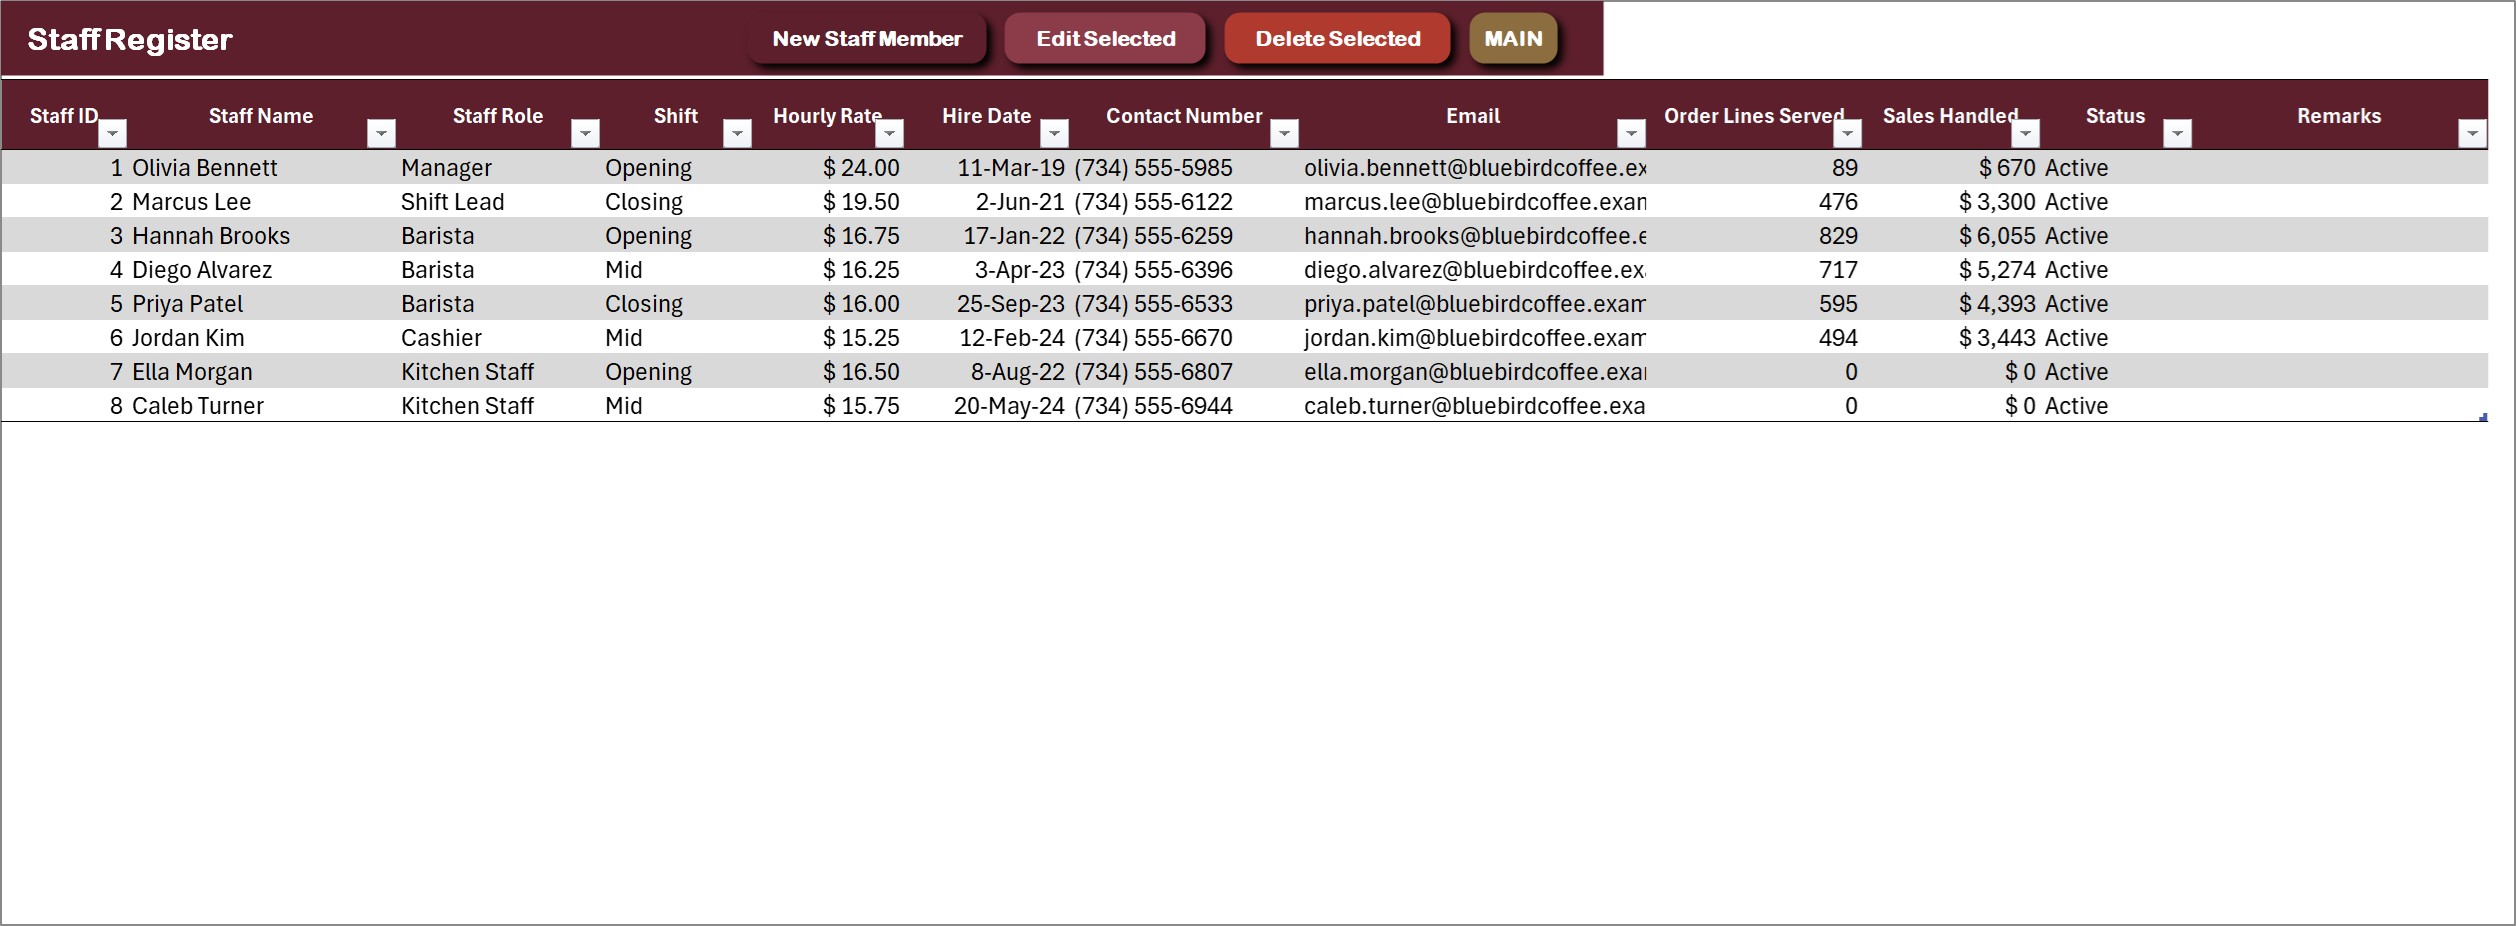Click the Remarks cell in Olivia Bennett's row

2340,168
